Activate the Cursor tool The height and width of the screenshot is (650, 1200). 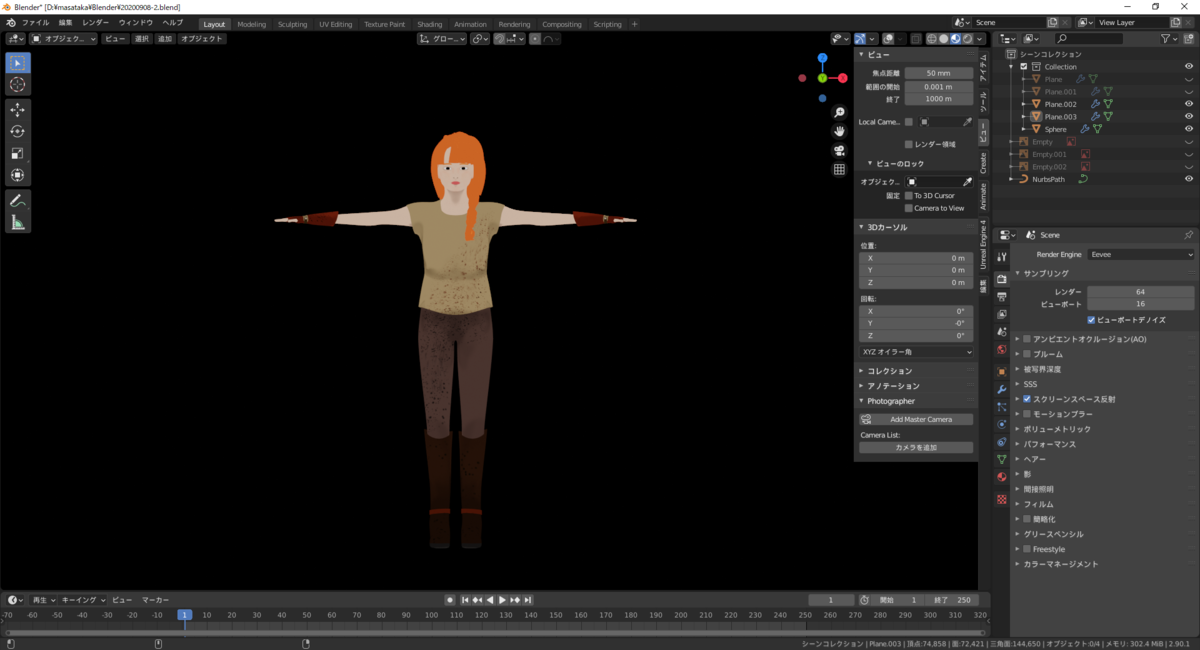[17, 85]
